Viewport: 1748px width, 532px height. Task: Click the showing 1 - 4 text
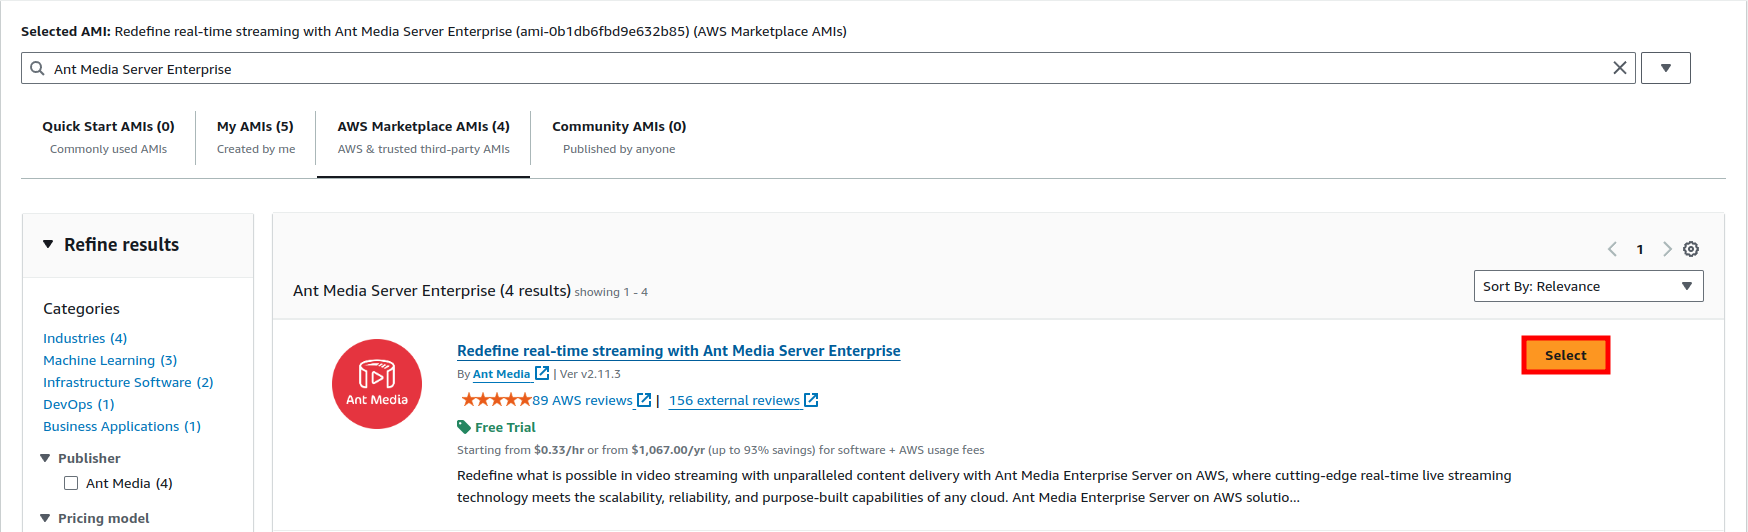[611, 292]
